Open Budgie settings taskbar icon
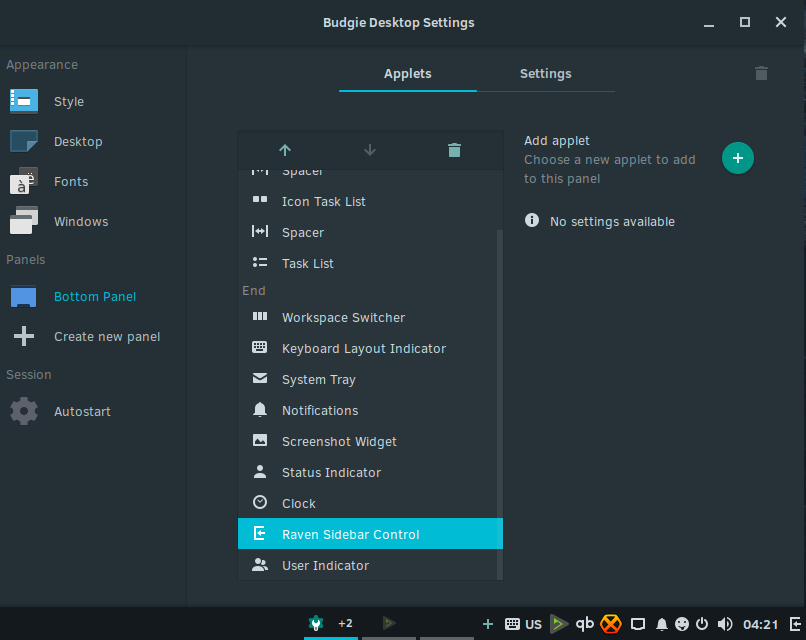This screenshot has width=806, height=640. 316,624
